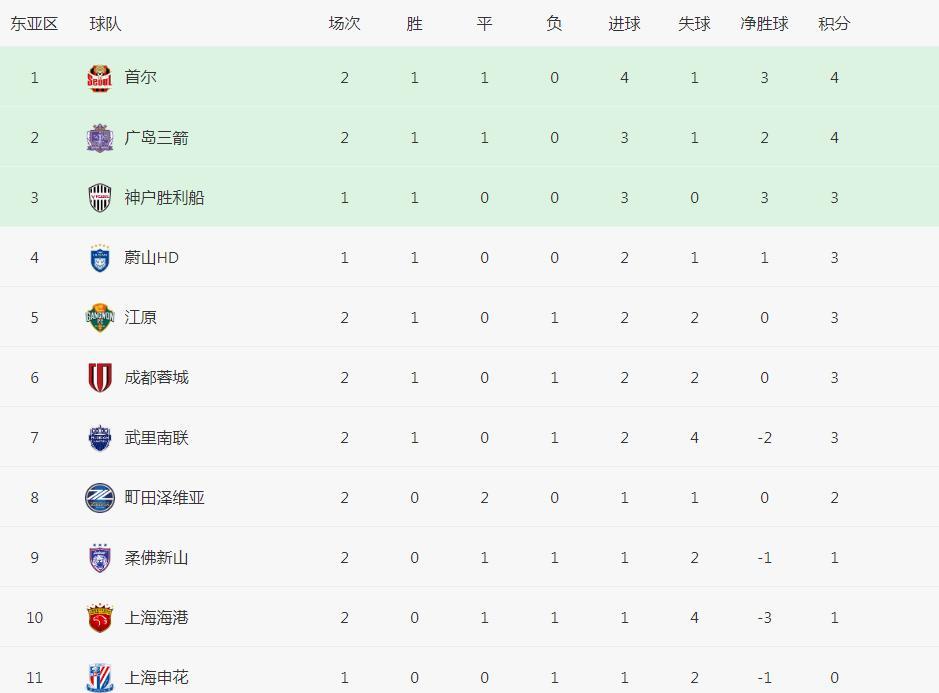Click the 东亚区 header label

pos(34,23)
